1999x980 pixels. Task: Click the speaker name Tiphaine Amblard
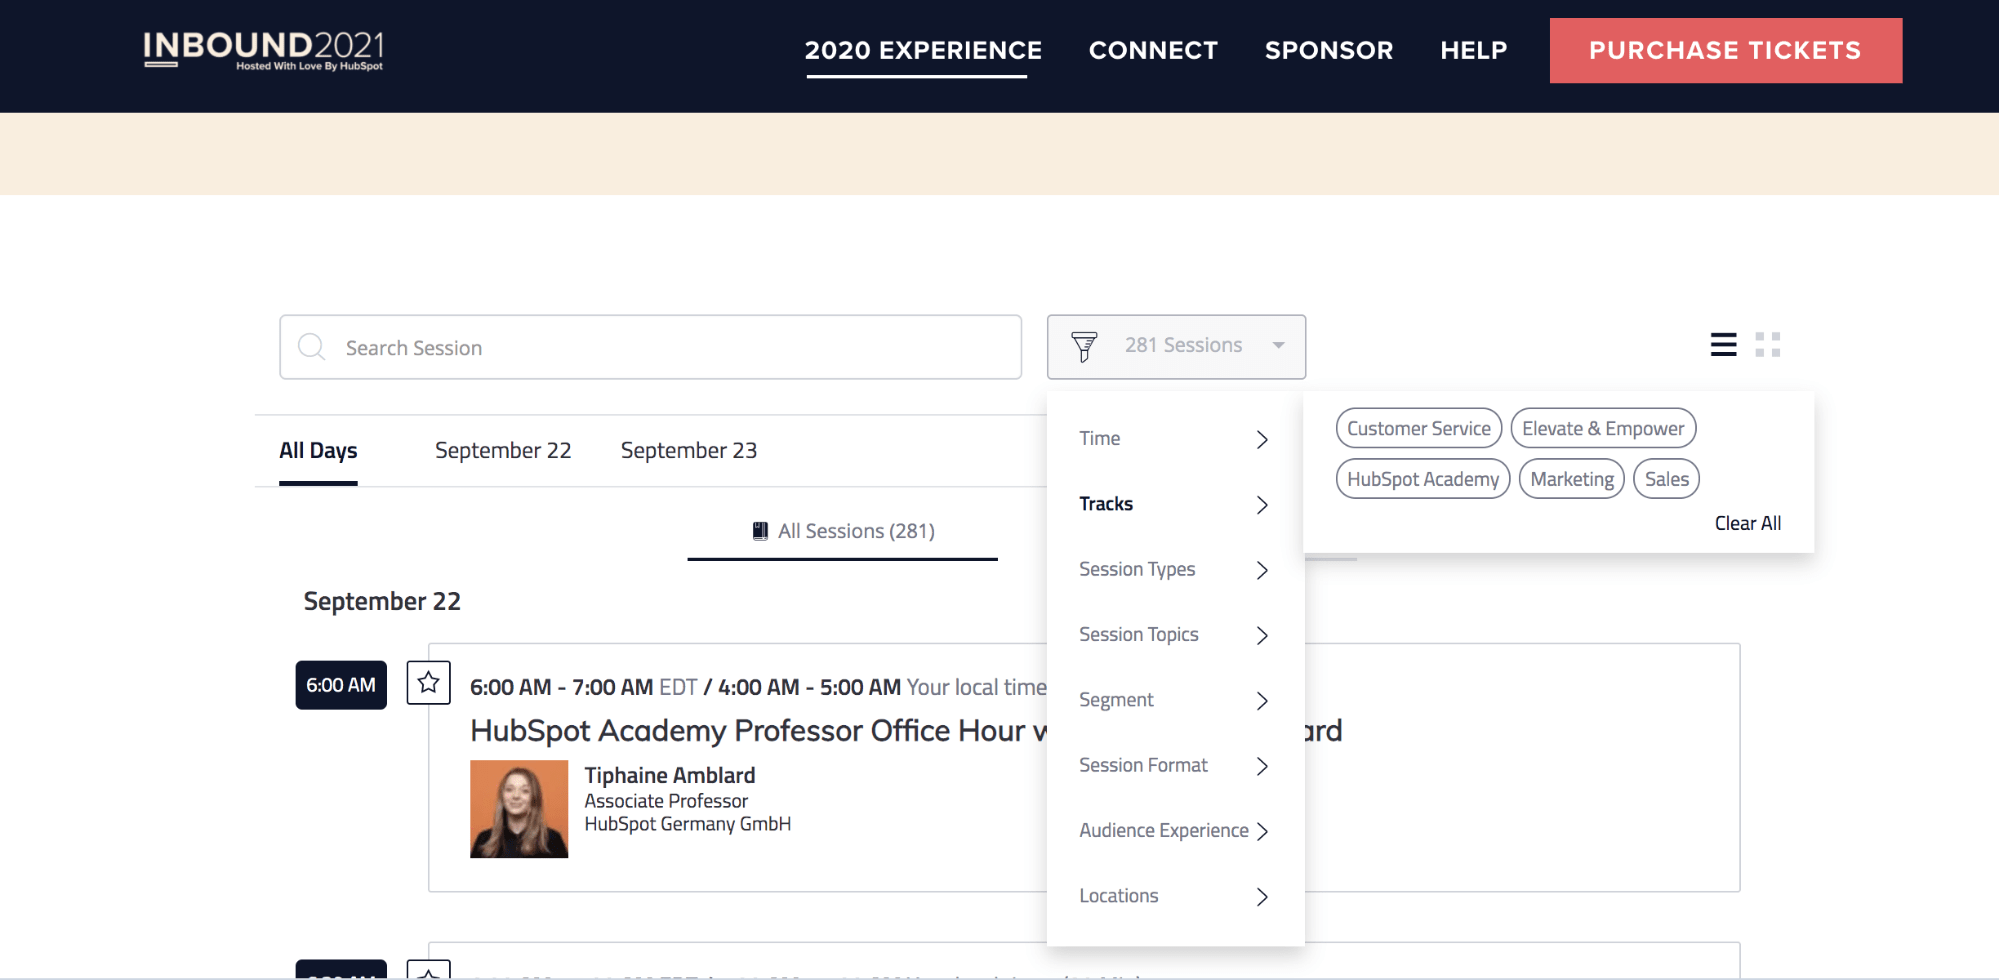(x=670, y=776)
